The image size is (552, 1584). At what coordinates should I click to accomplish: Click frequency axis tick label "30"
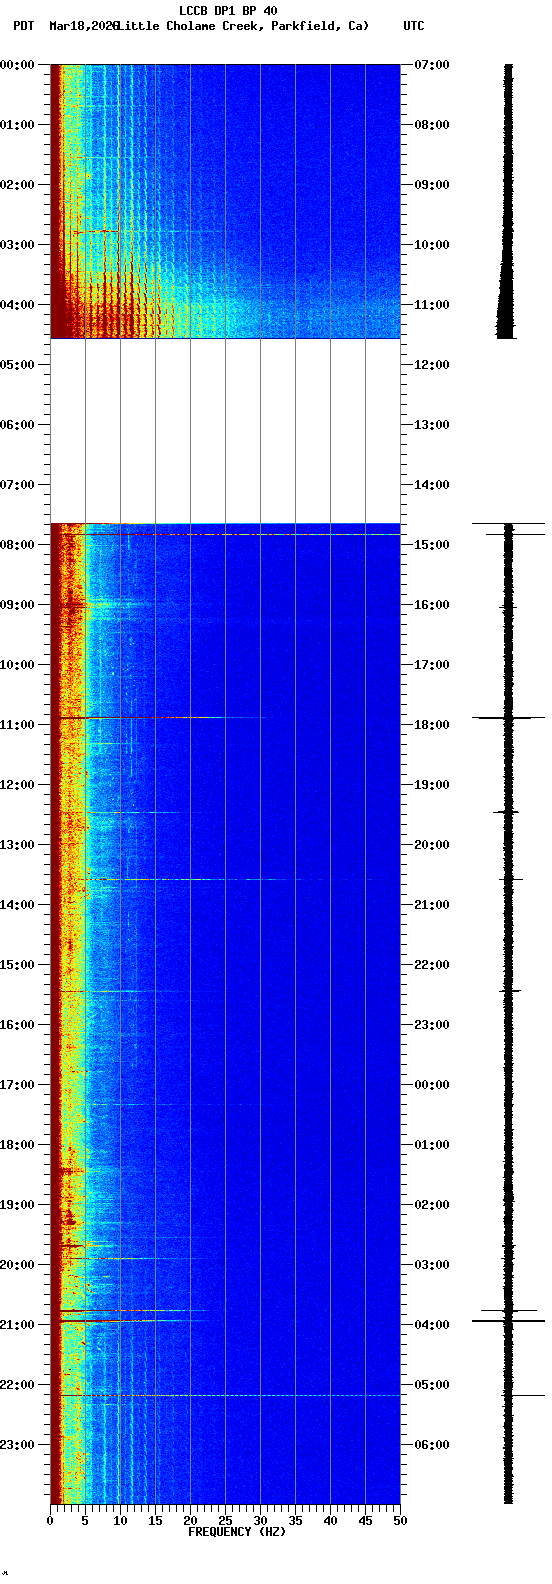260,1521
